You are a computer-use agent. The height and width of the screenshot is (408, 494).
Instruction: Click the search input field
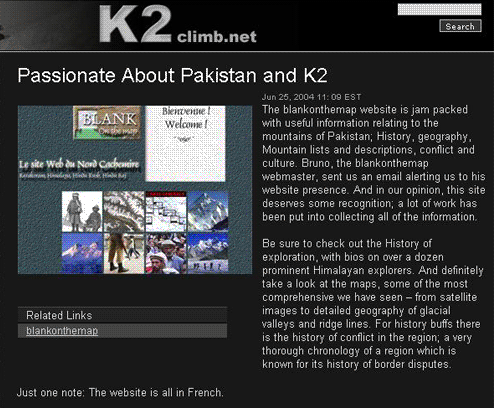(x=439, y=9)
